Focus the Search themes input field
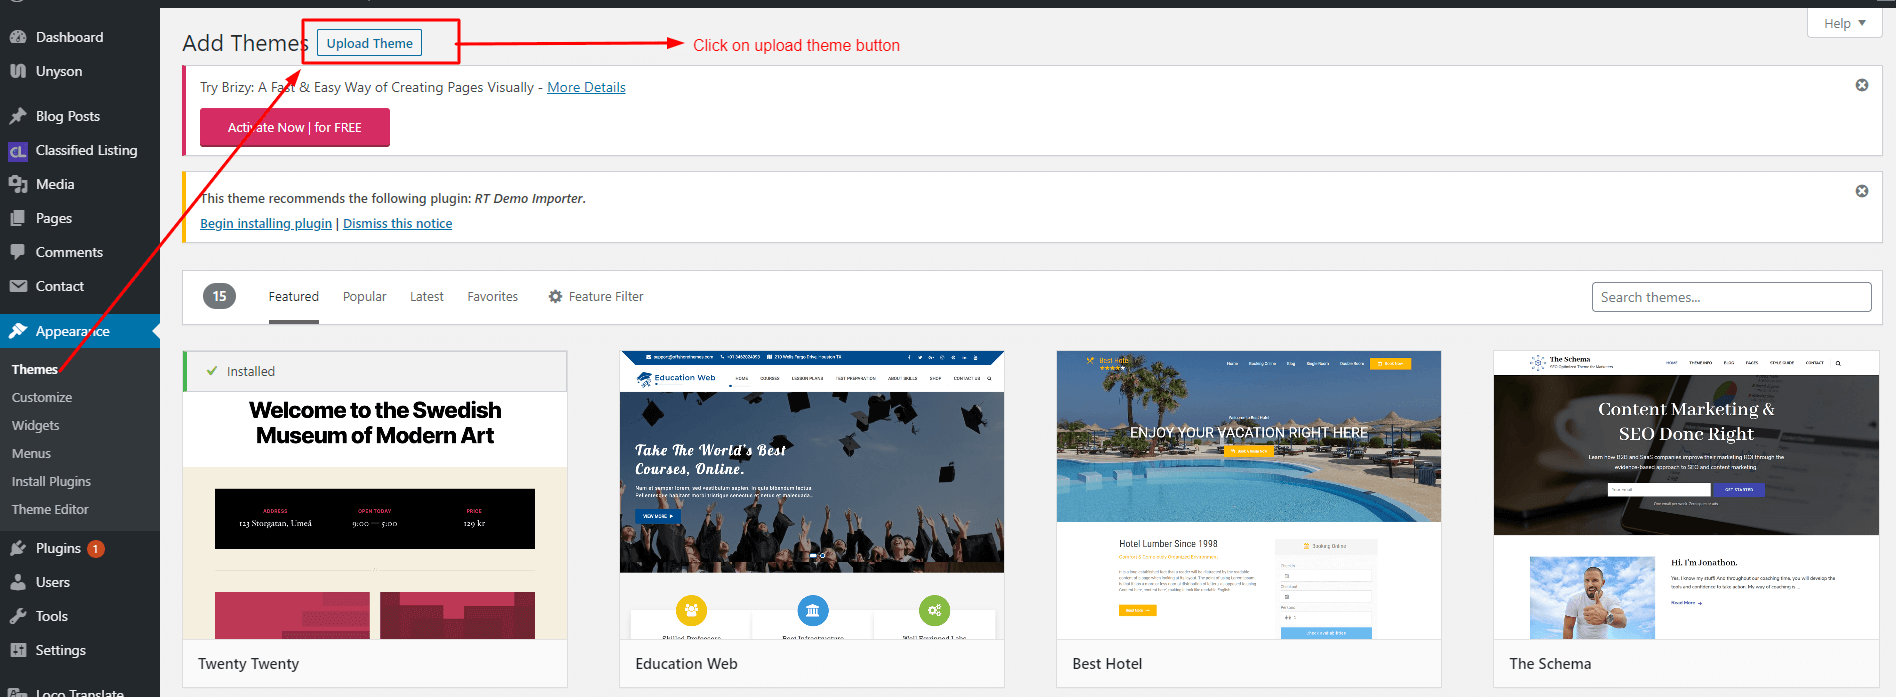Image resolution: width=1896 pixels, height=697 pixels. click(1731, 297)
